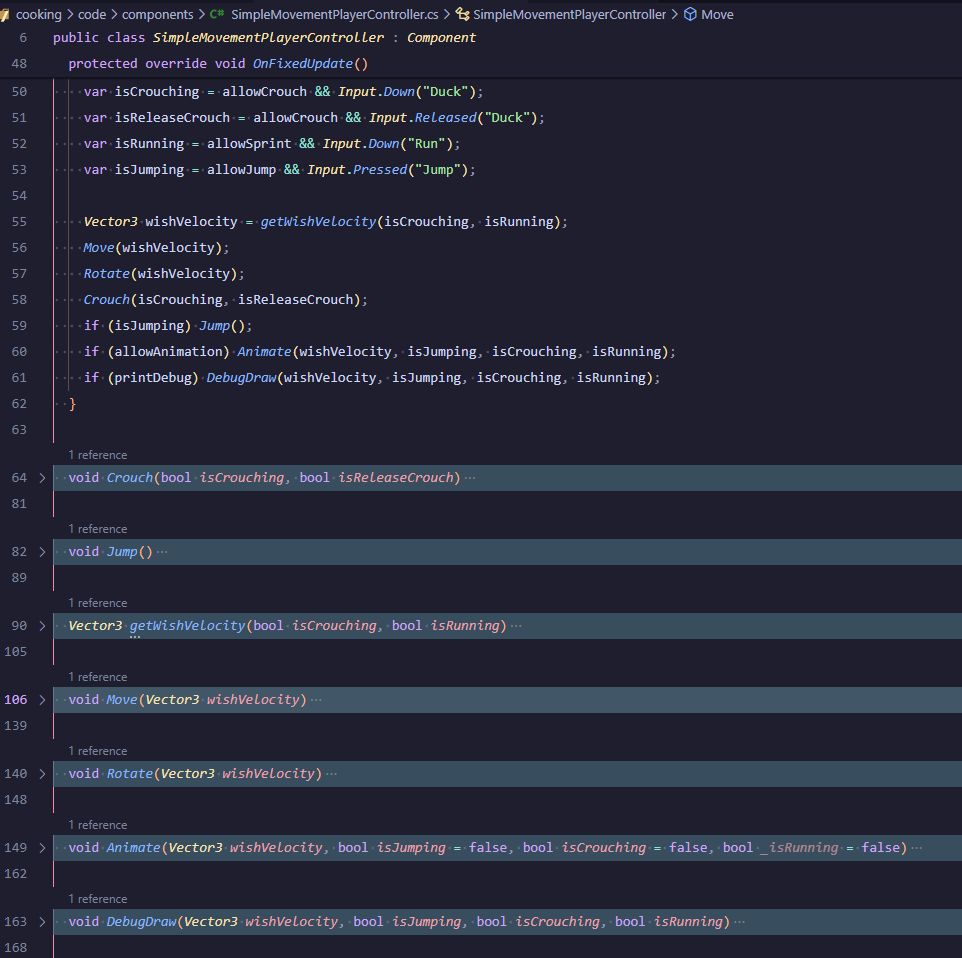Click the fold ellipsis after getWishVelocity signature
Screen dimensions: 962x958
click(x=517, y=626)
